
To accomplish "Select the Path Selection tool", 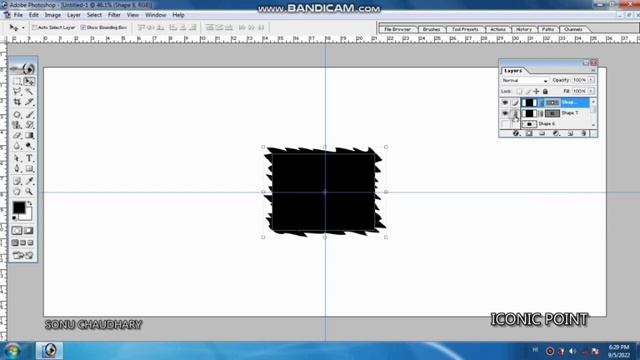I will click(x=17, y=158).
